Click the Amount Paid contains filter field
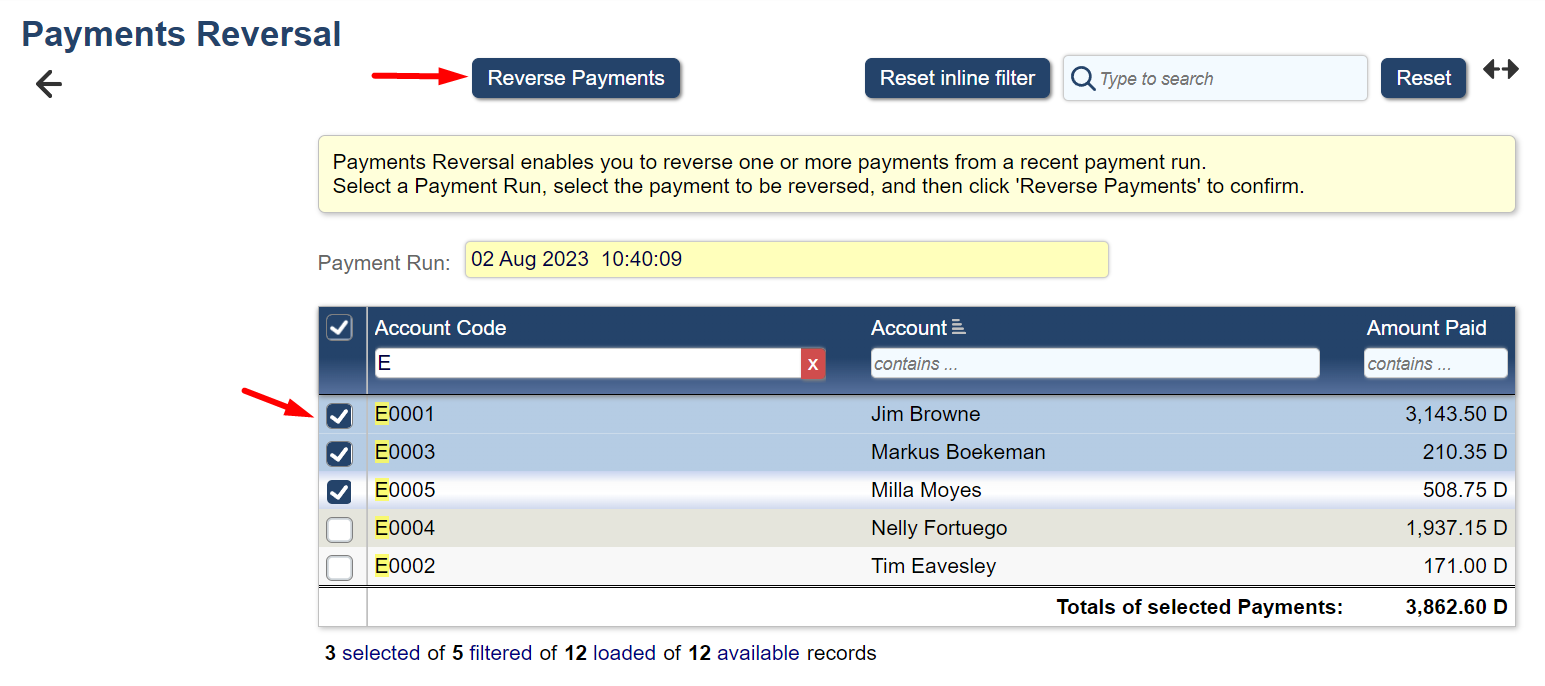 (x=1435, y=364)
